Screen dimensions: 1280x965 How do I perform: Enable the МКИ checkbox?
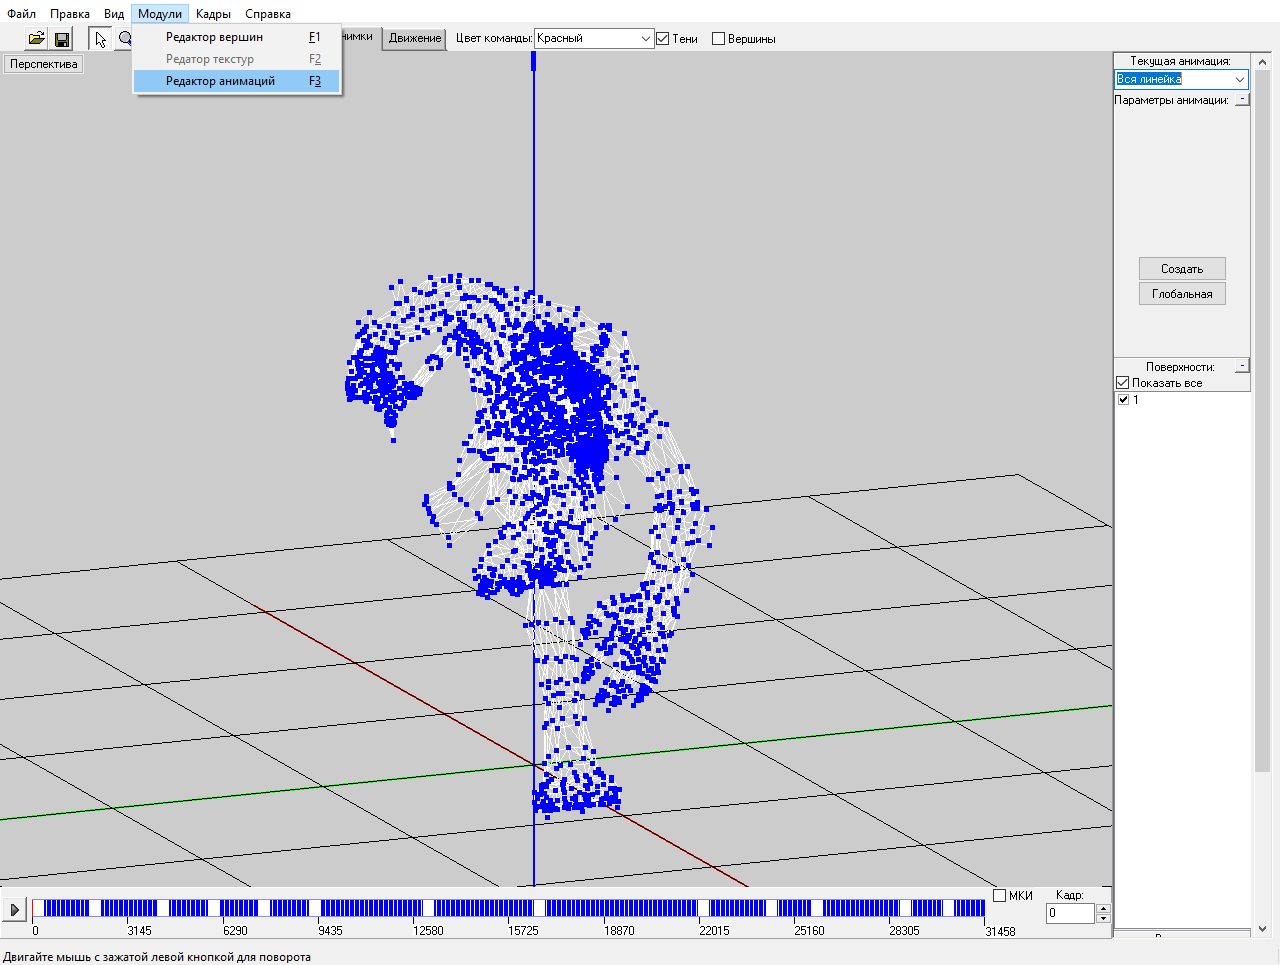[999, 896]
